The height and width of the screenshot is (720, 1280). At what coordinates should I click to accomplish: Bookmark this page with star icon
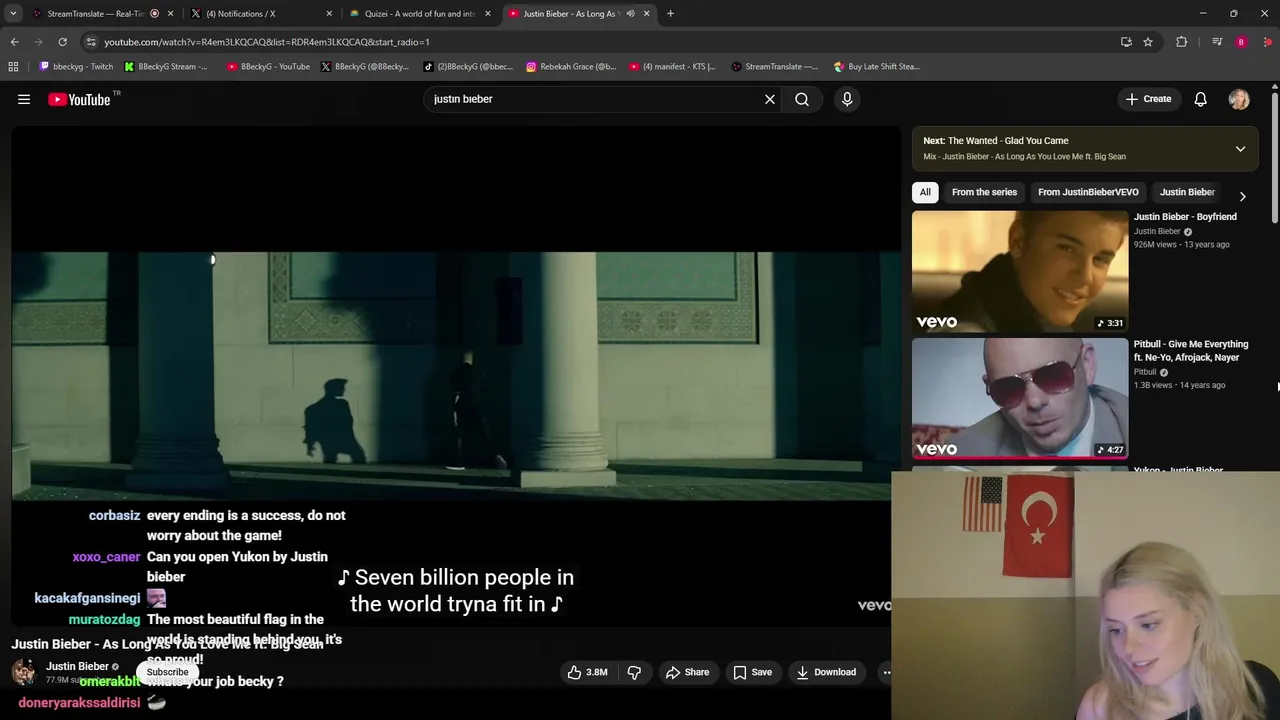click(x=1148, y=42)
